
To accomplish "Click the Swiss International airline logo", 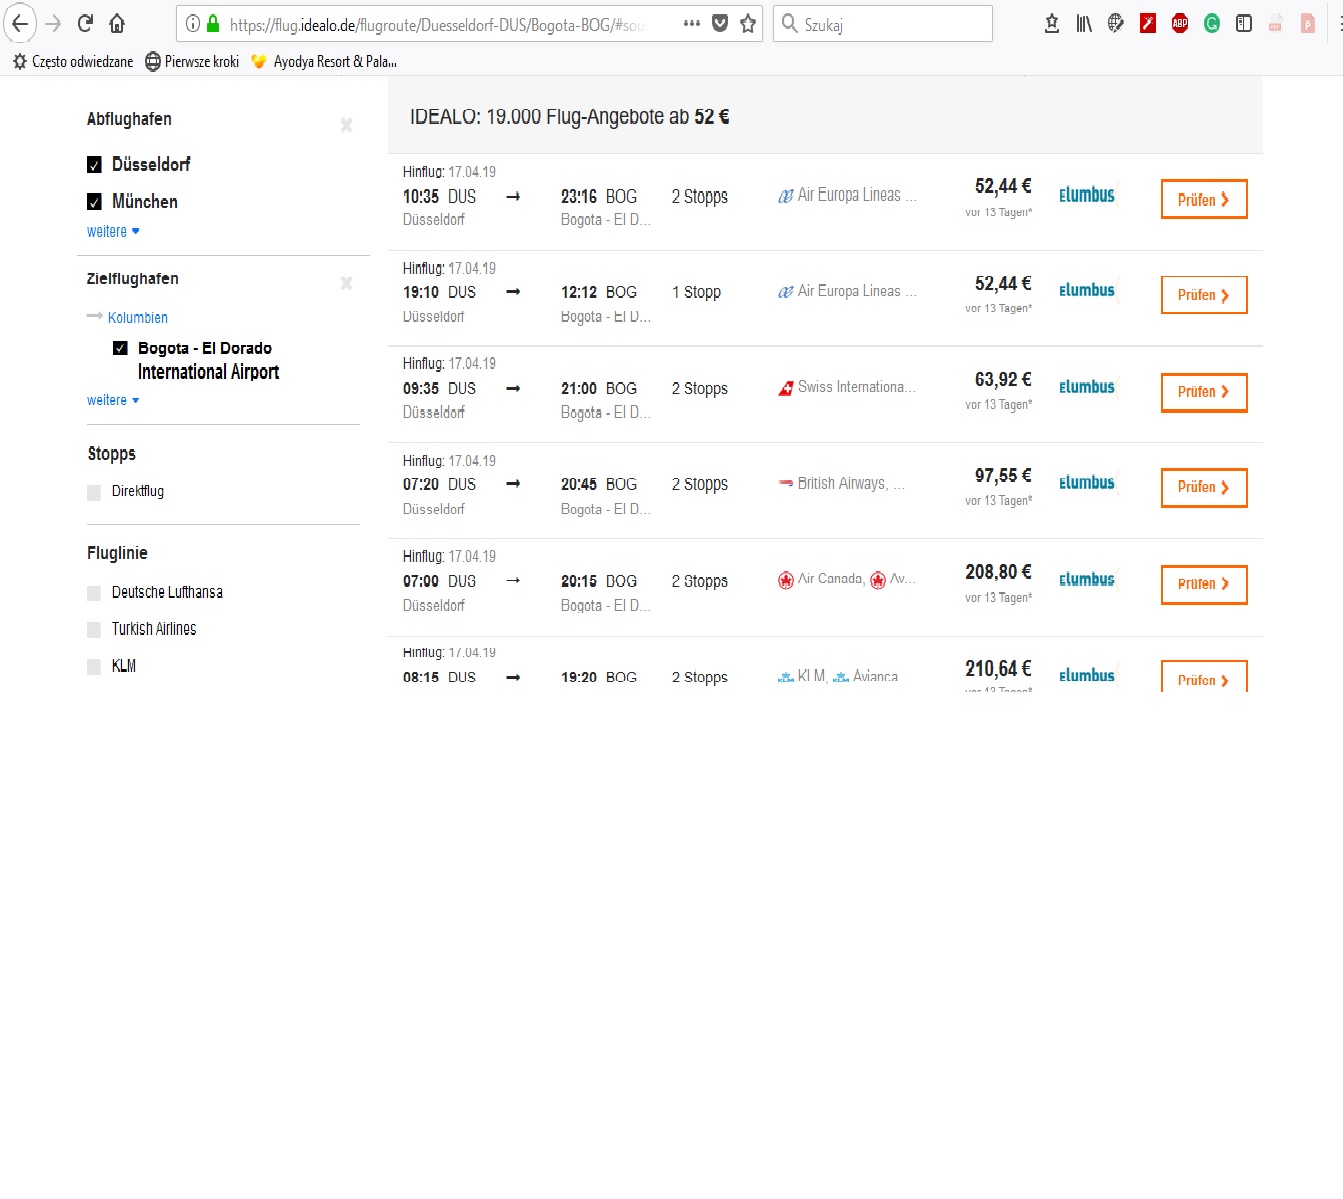I will [786, 388].
